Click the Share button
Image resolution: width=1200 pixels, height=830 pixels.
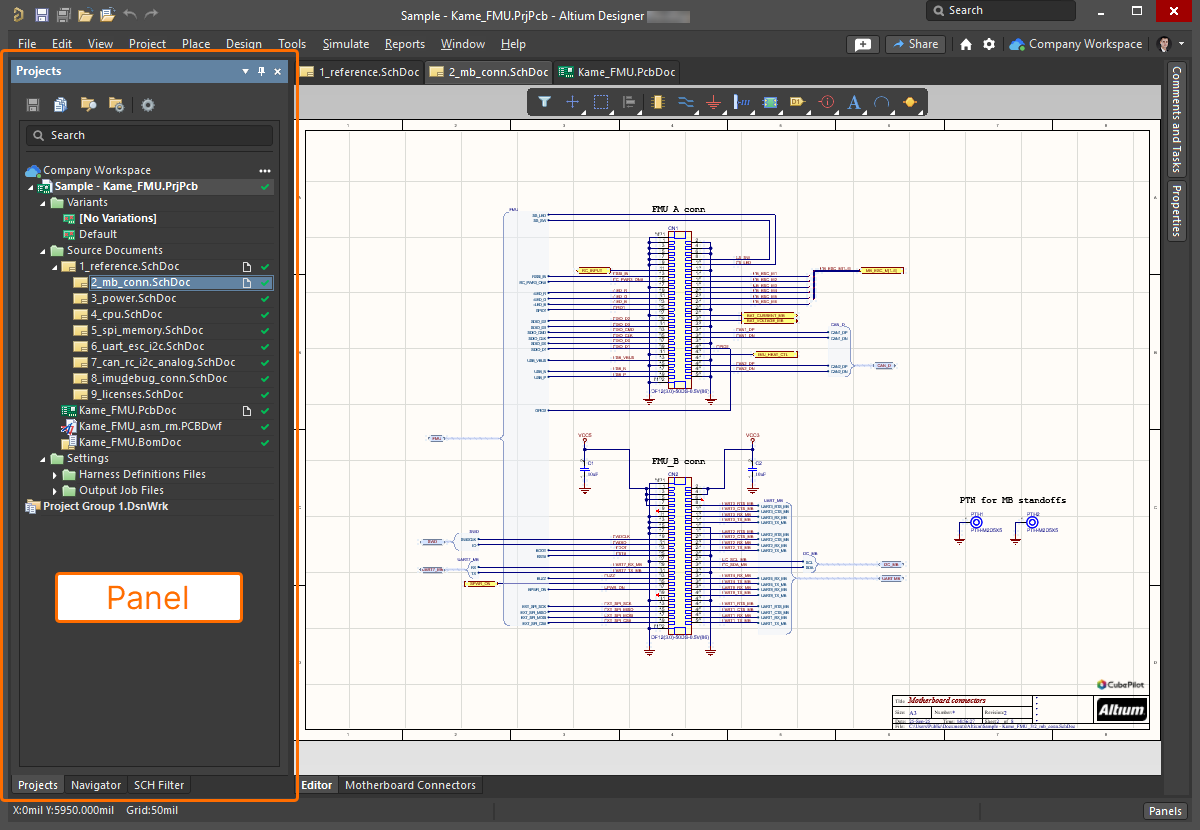(x=914, y=44)
